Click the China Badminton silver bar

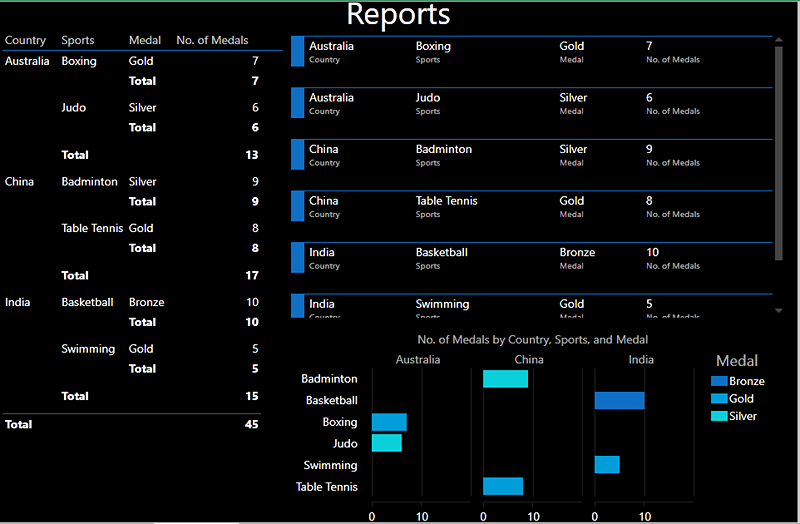(x=505, y=379)
